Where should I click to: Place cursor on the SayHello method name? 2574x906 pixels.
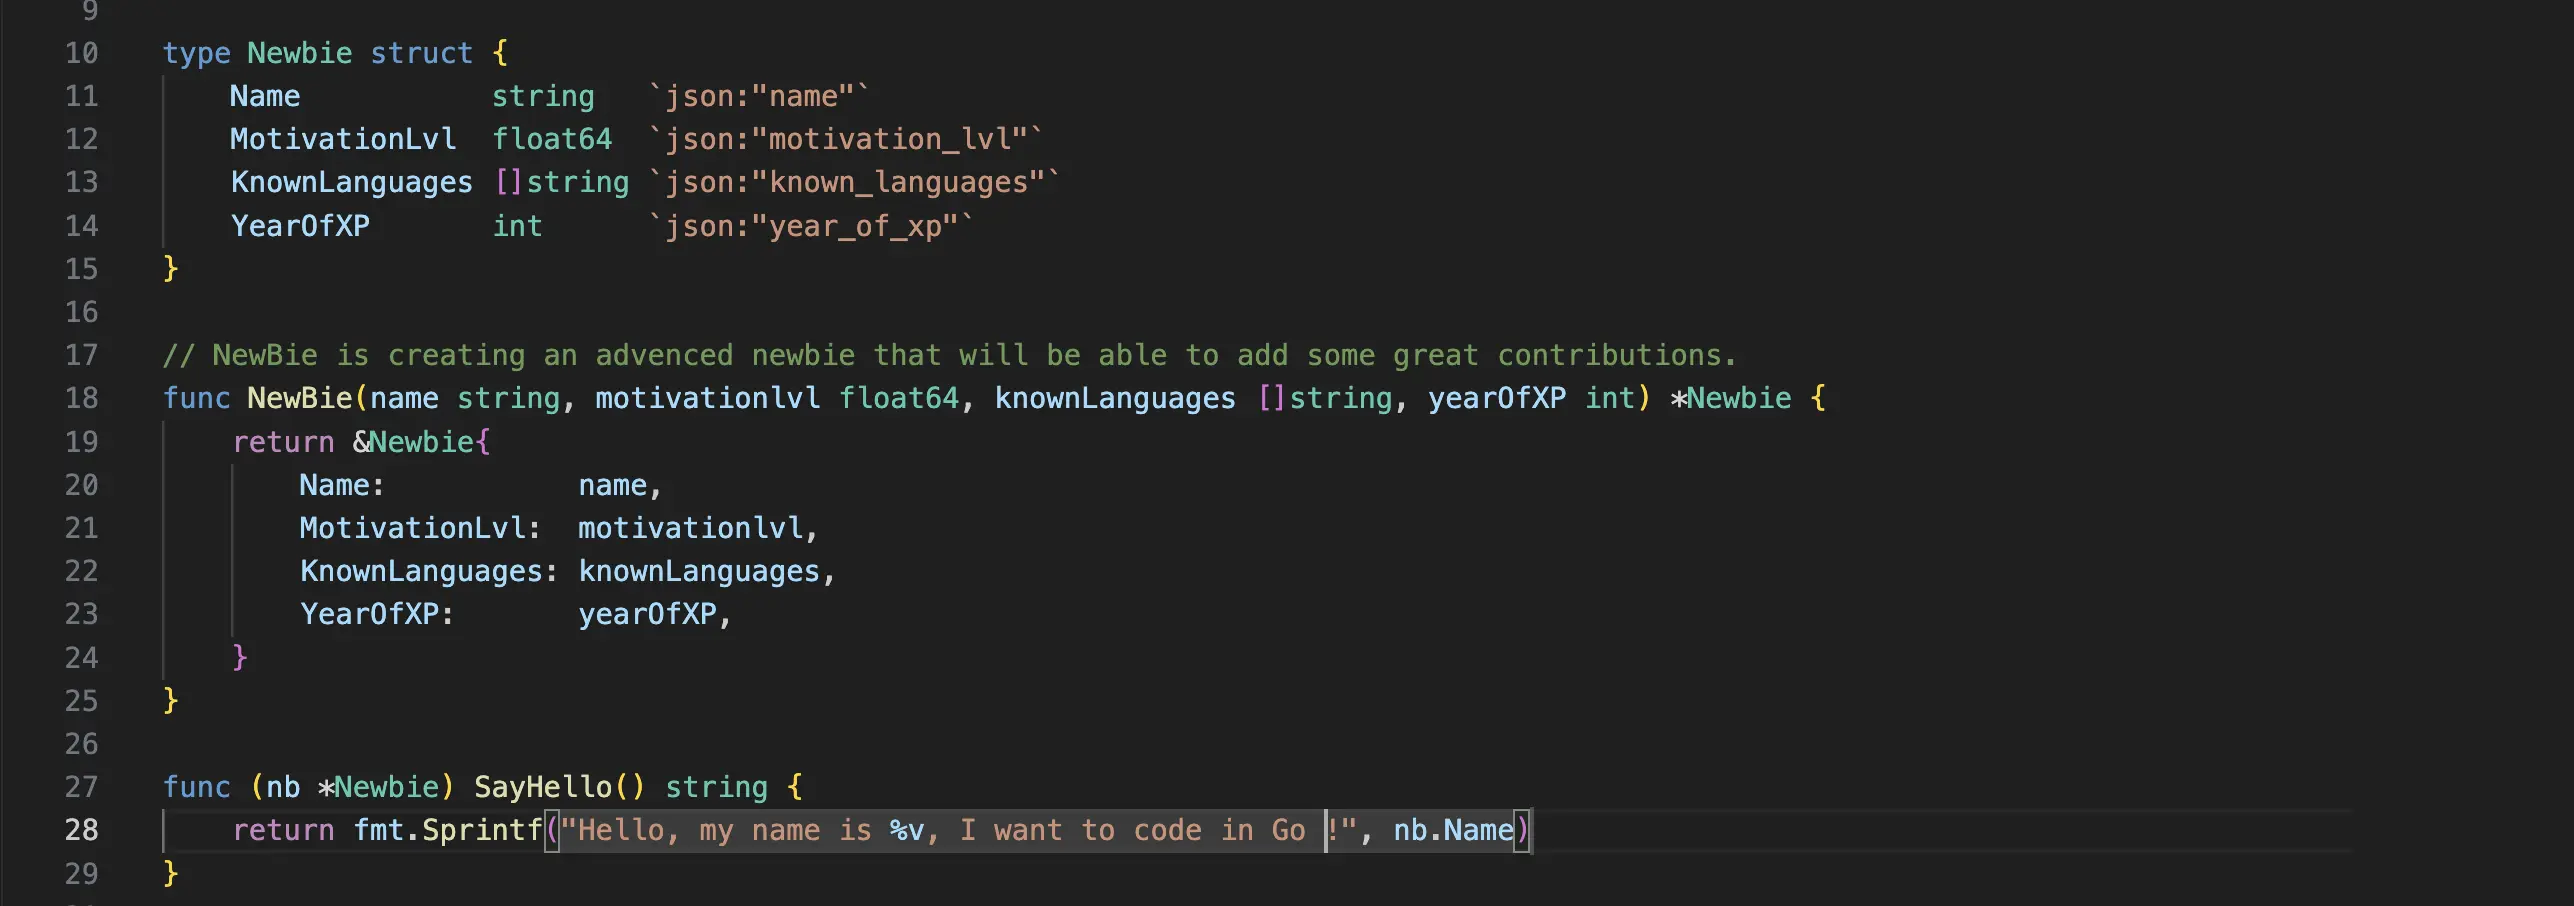click(542, 787)
